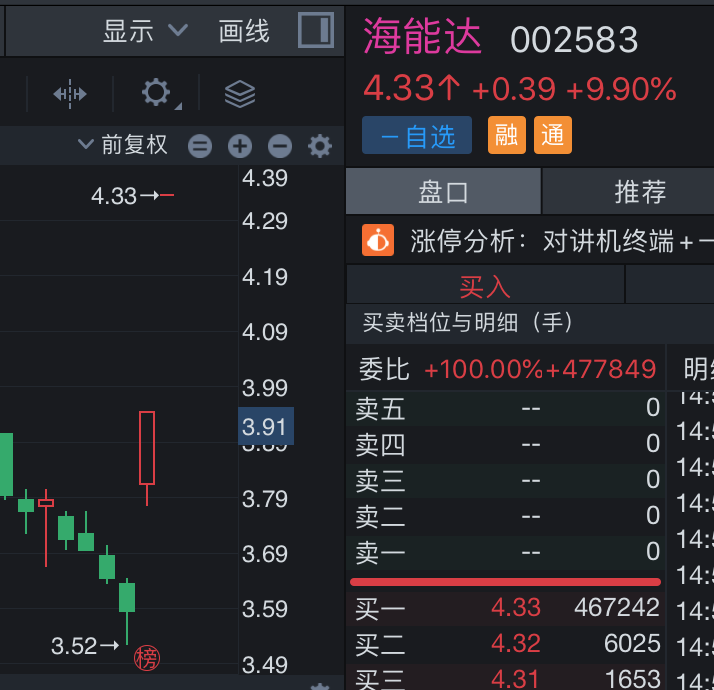
Task: Switch to the 盘口 tab
Action: [x=443, y=192]
